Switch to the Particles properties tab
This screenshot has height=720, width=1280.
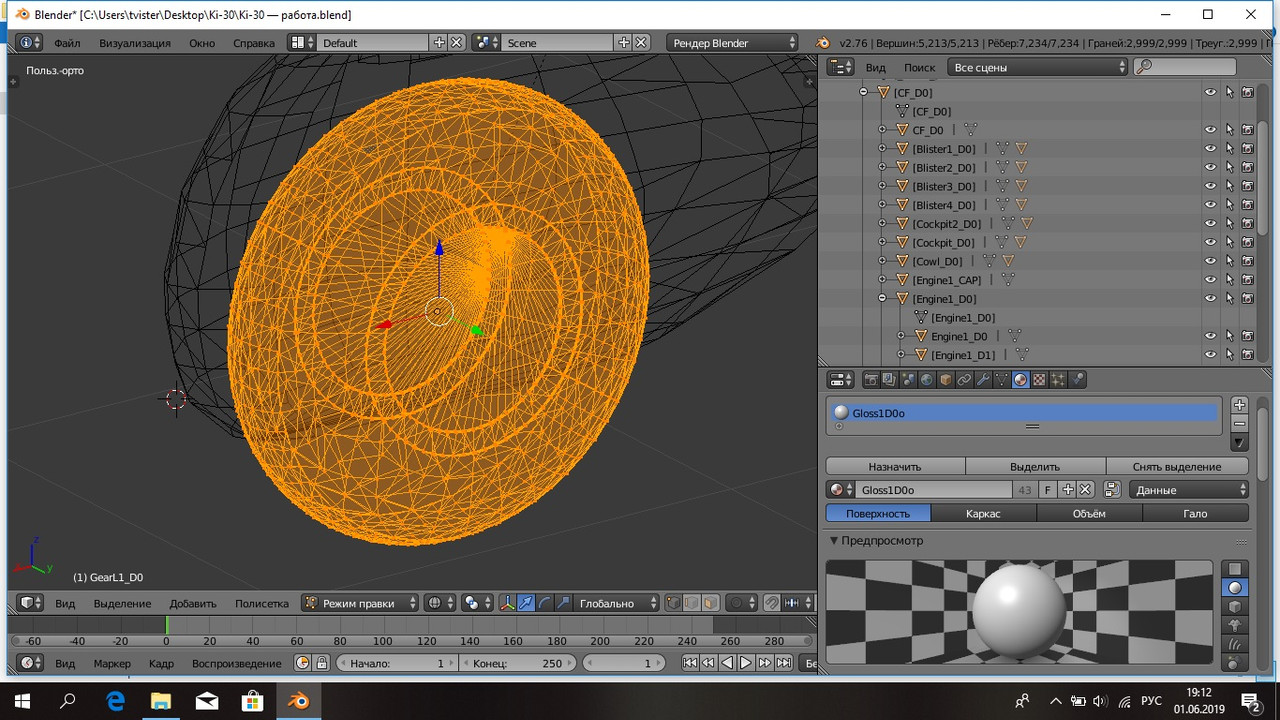tap(1058, 380)
